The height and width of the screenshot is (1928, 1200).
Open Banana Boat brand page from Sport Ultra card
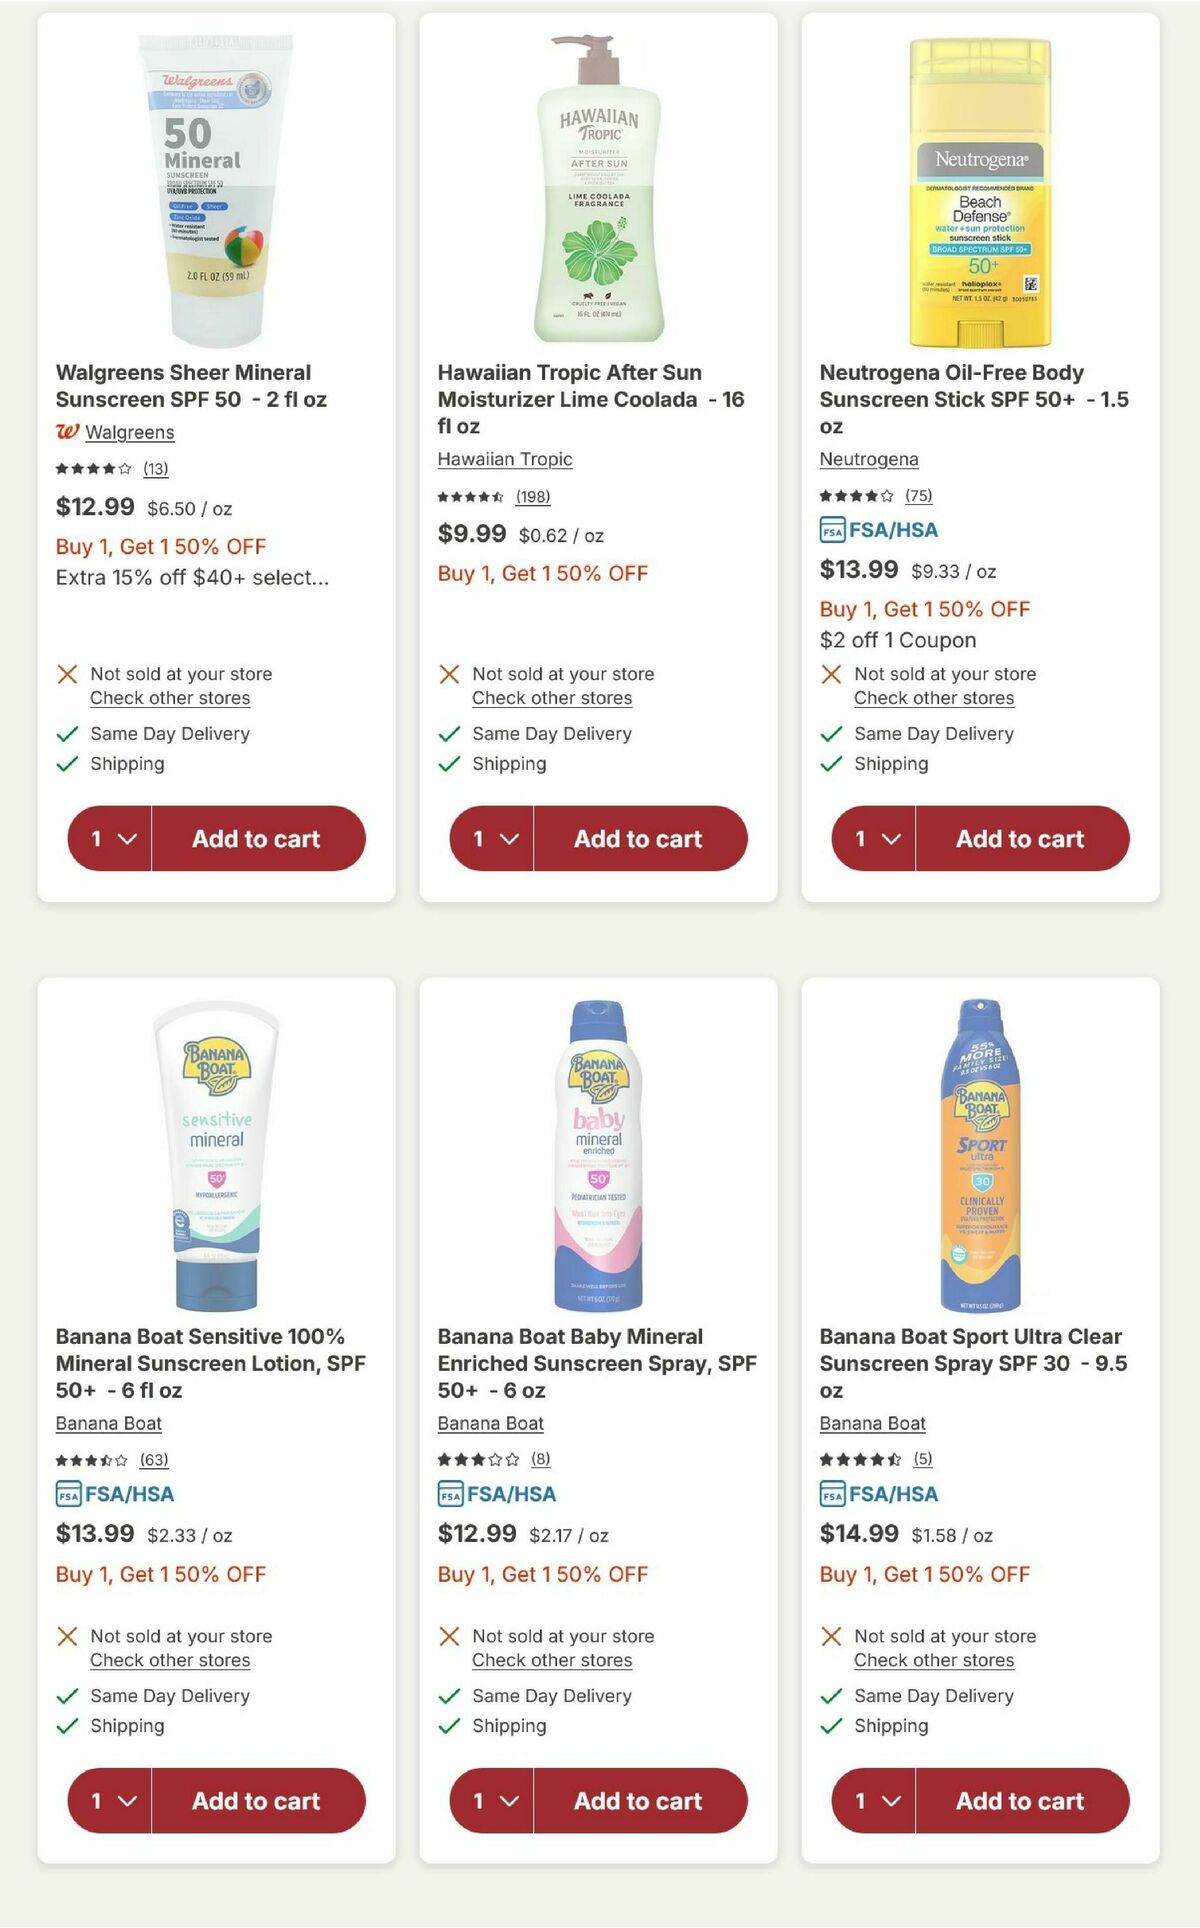[x=873, y=1422]
